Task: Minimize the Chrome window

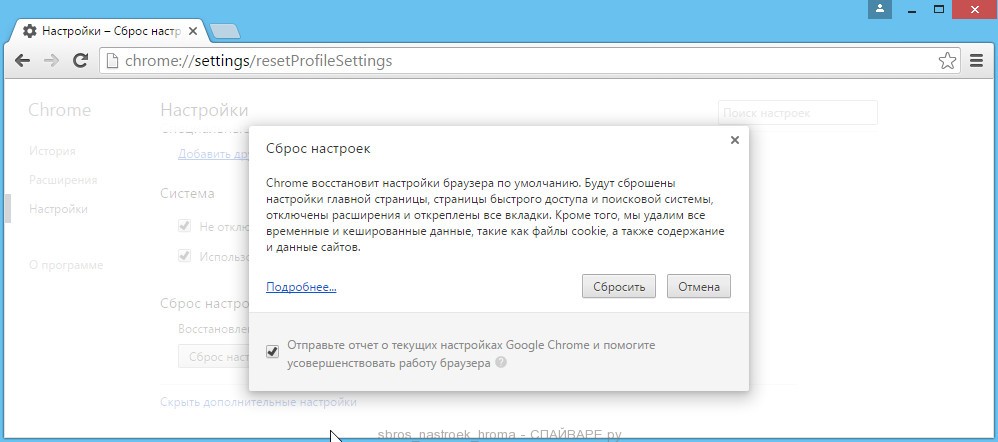Action: (911, 9)
